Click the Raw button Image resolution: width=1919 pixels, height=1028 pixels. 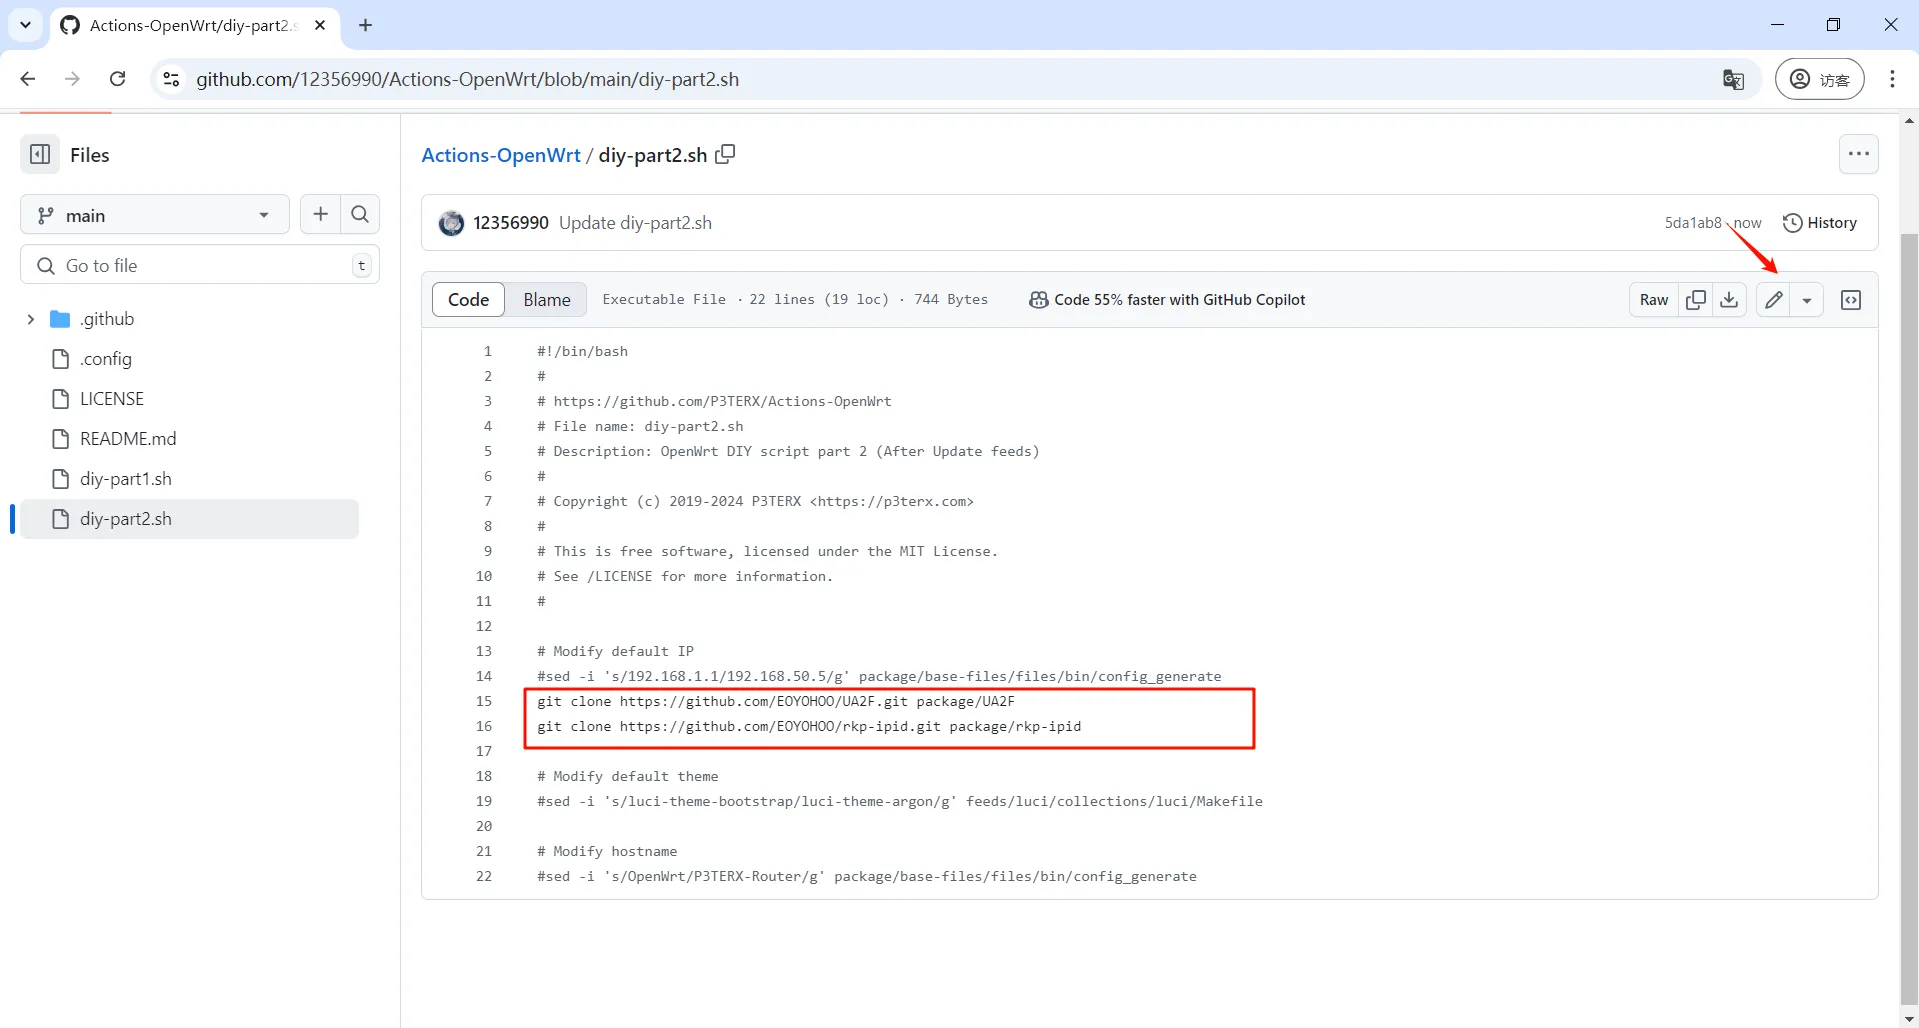pyautogui.click(x=1653, y=299)
